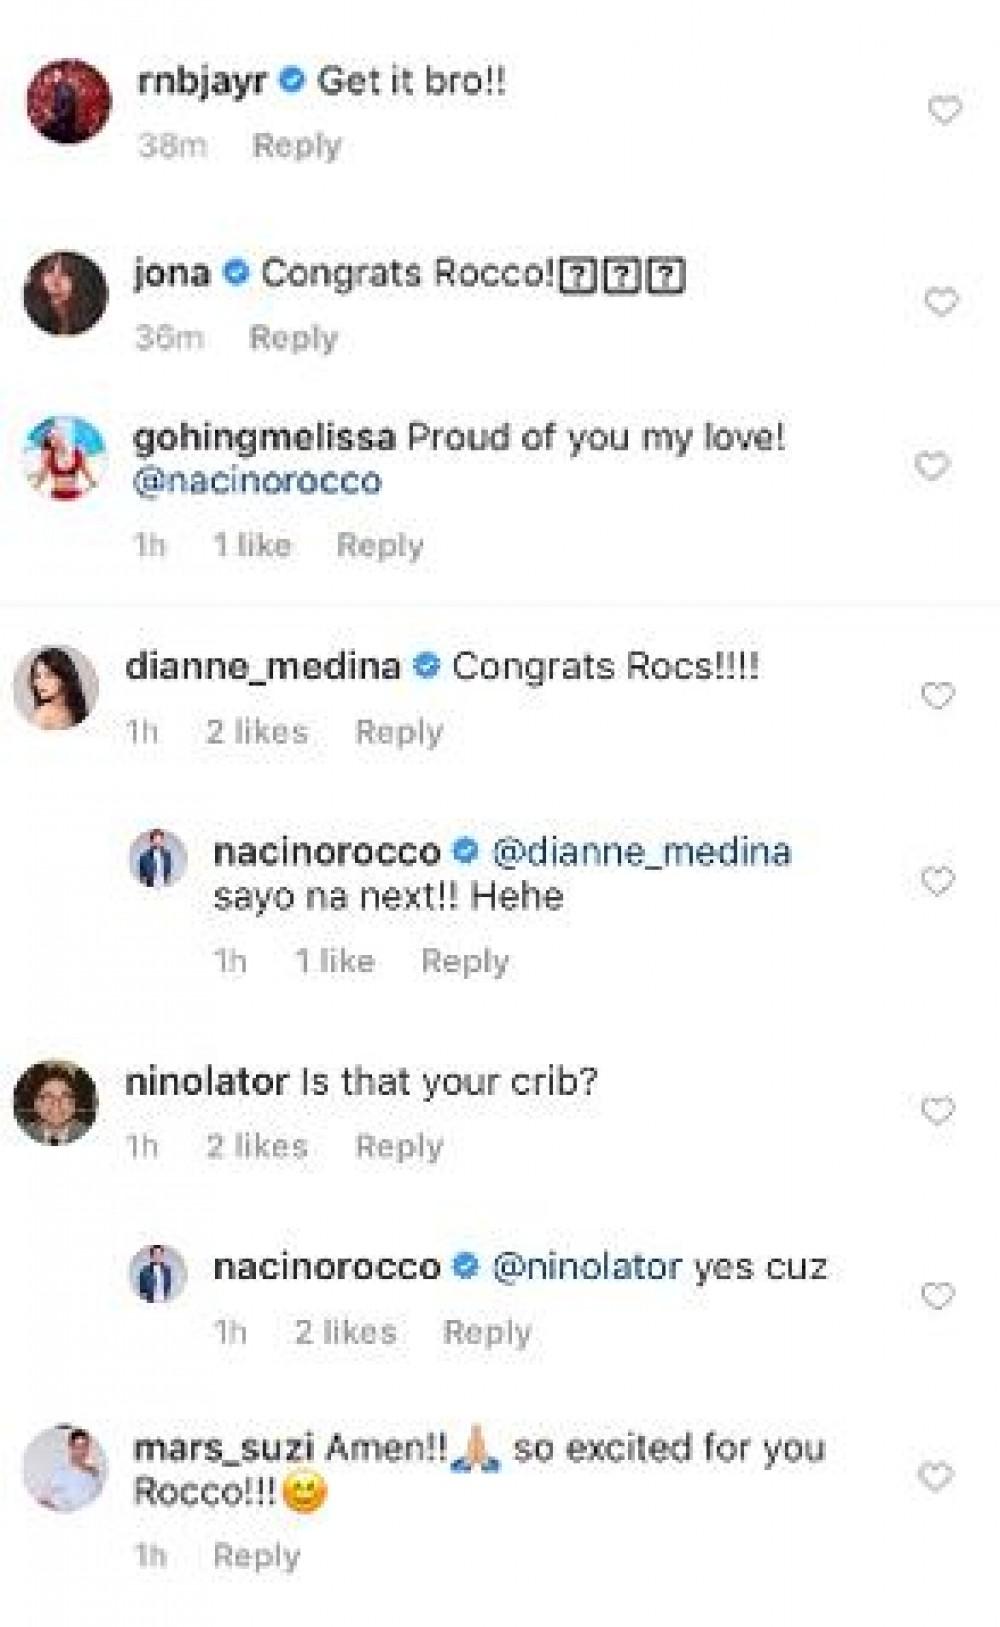Open the mars_suzi username link

click(223, 1448)
